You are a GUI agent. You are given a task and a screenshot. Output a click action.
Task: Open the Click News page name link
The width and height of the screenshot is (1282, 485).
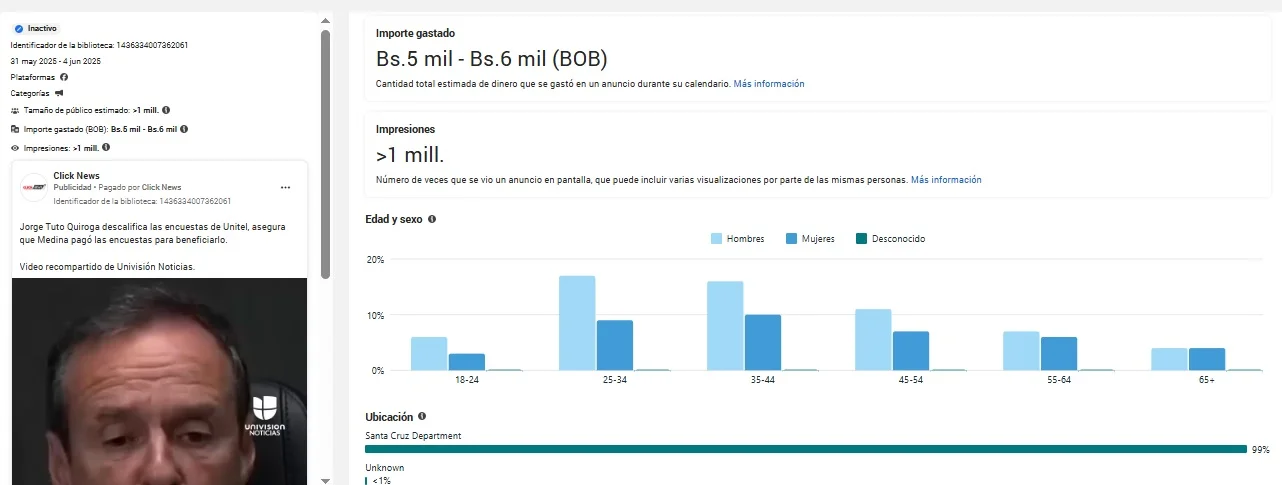(x=76, y=176)
